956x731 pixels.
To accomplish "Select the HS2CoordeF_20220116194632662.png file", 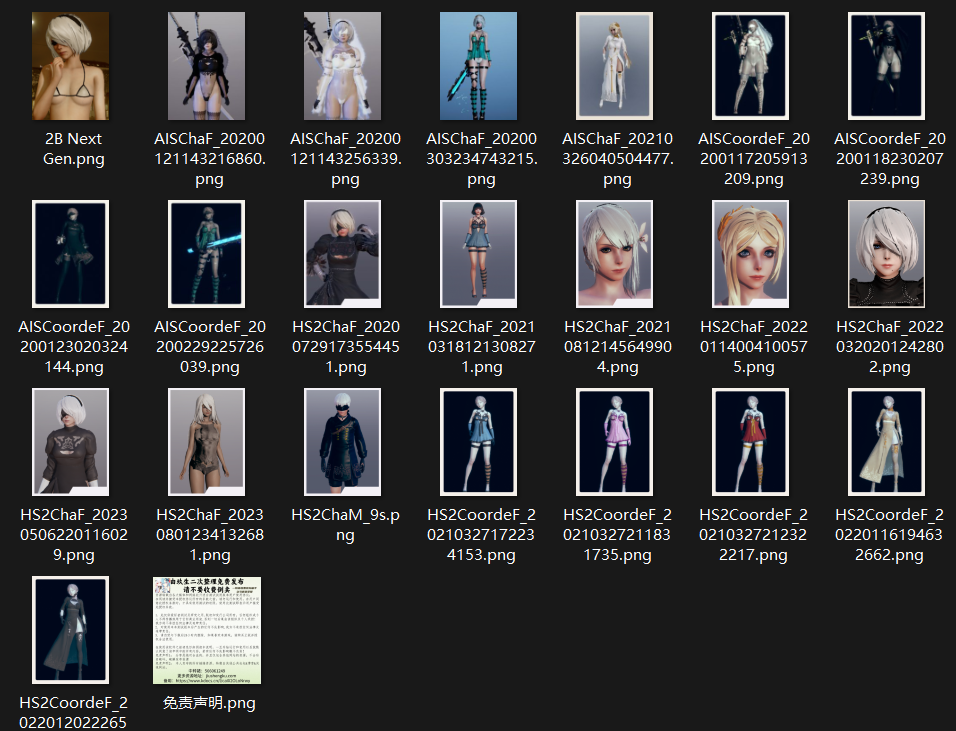I will [x=887, y=442].
